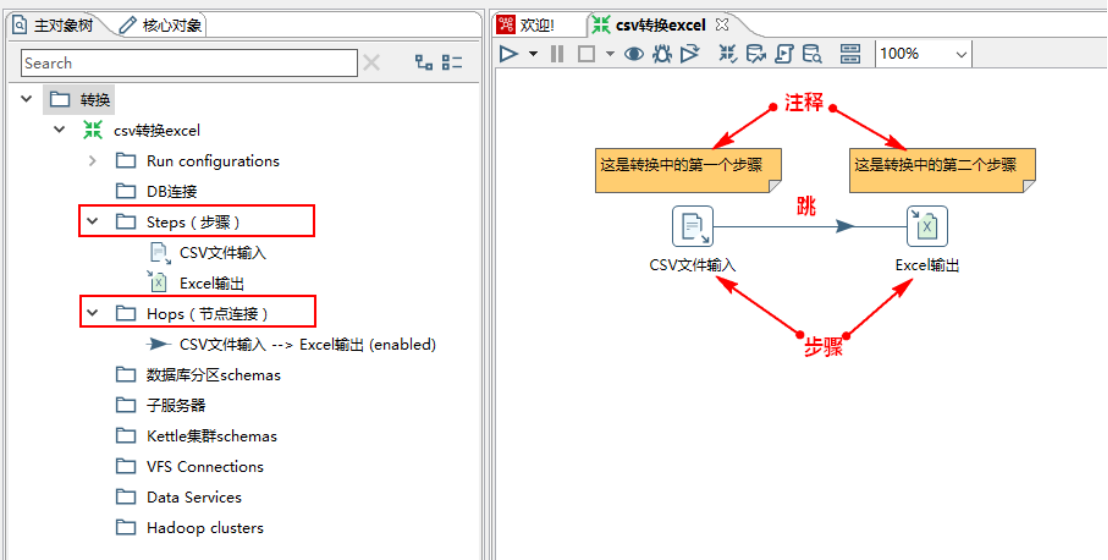This screenshot has height=560, width=1108.
Task: Collapse the Hops（节点连接）folder
Action: (93, 313)
